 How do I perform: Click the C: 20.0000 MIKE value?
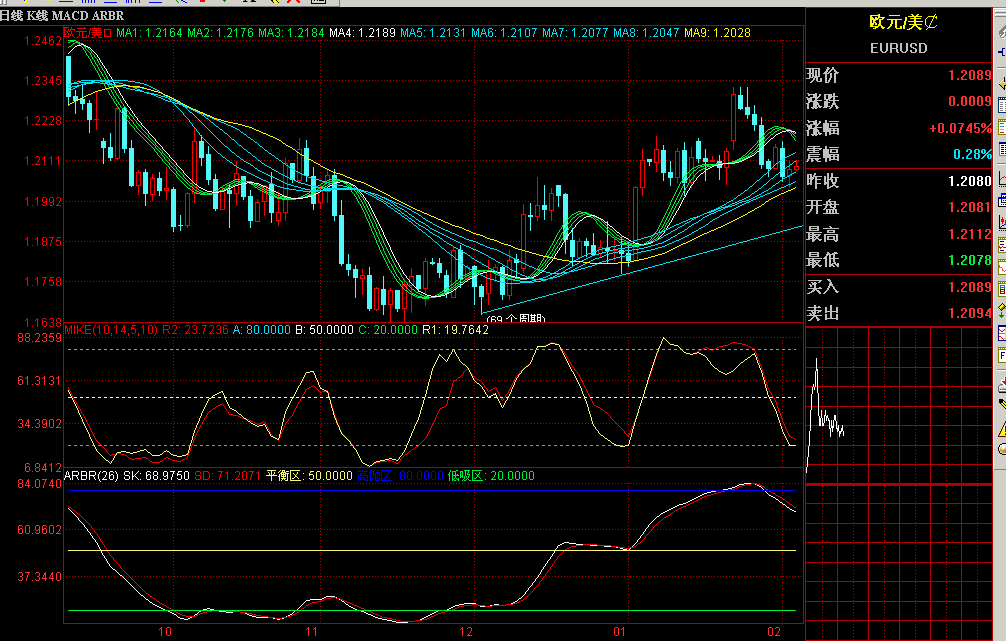coord(388,330)
